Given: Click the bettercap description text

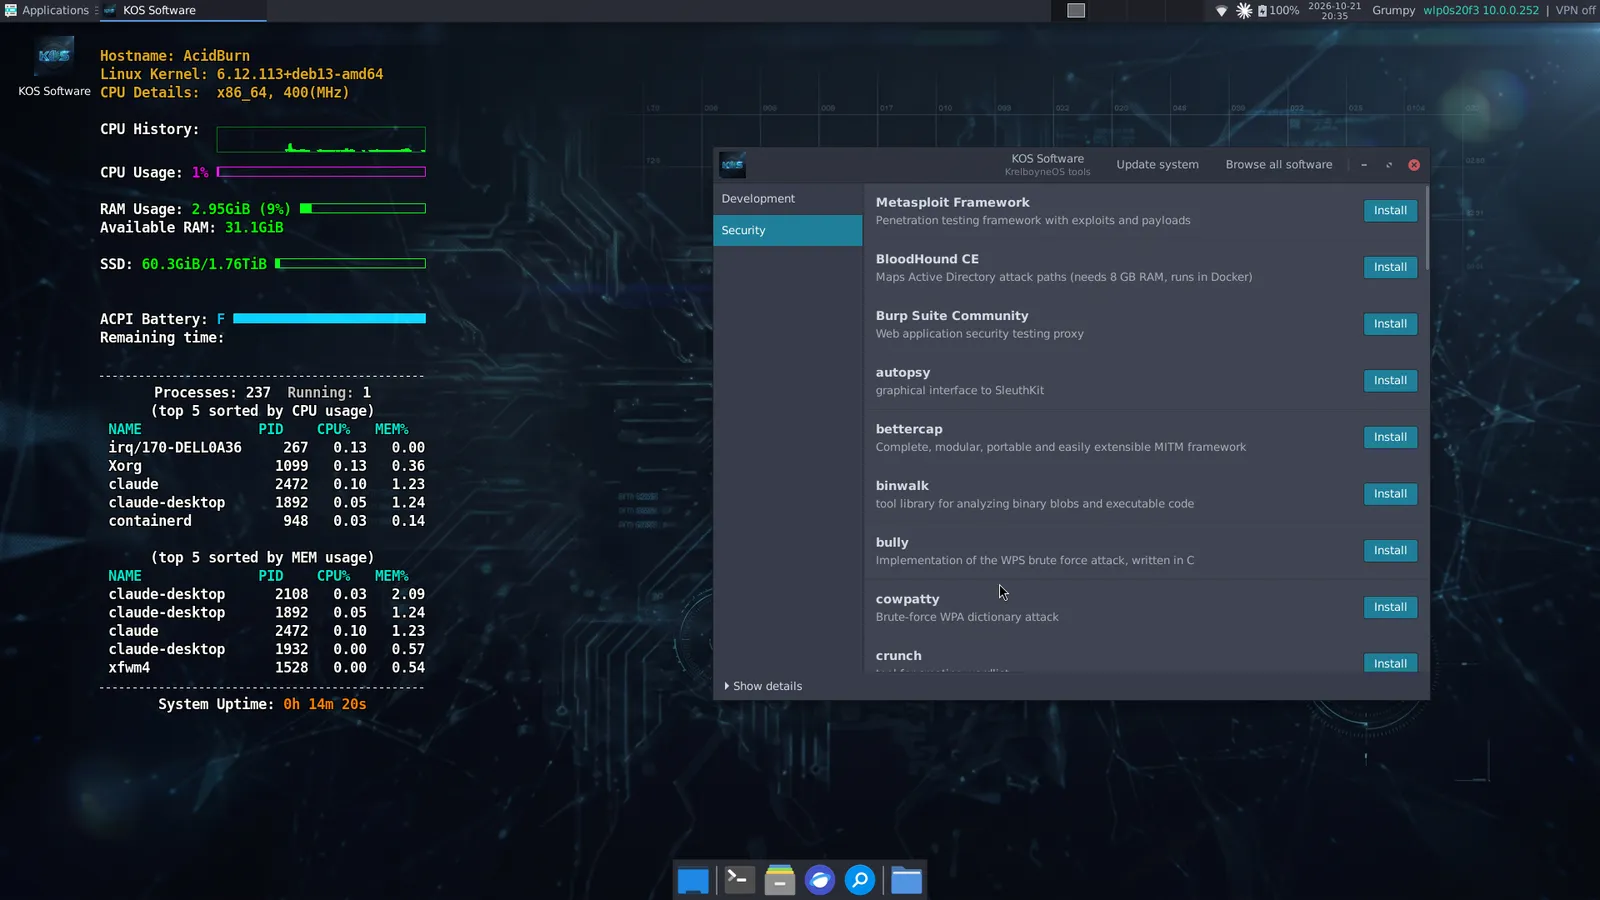Looking at the screenshot, I should (x=1061, y=448).
